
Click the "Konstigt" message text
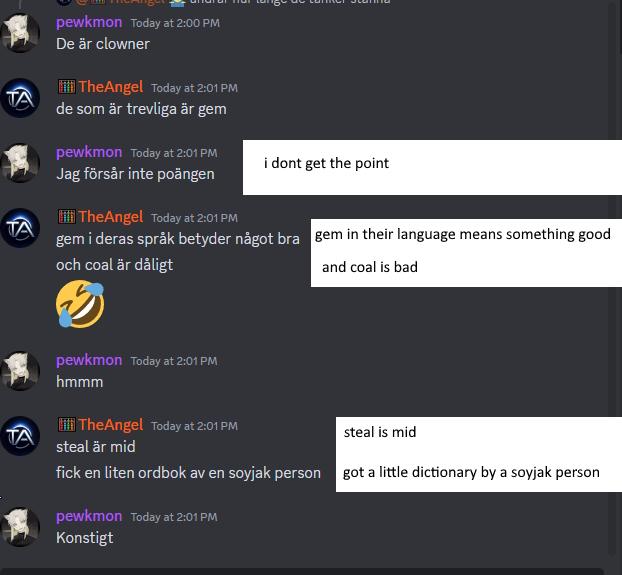click(x=84, y=538)
